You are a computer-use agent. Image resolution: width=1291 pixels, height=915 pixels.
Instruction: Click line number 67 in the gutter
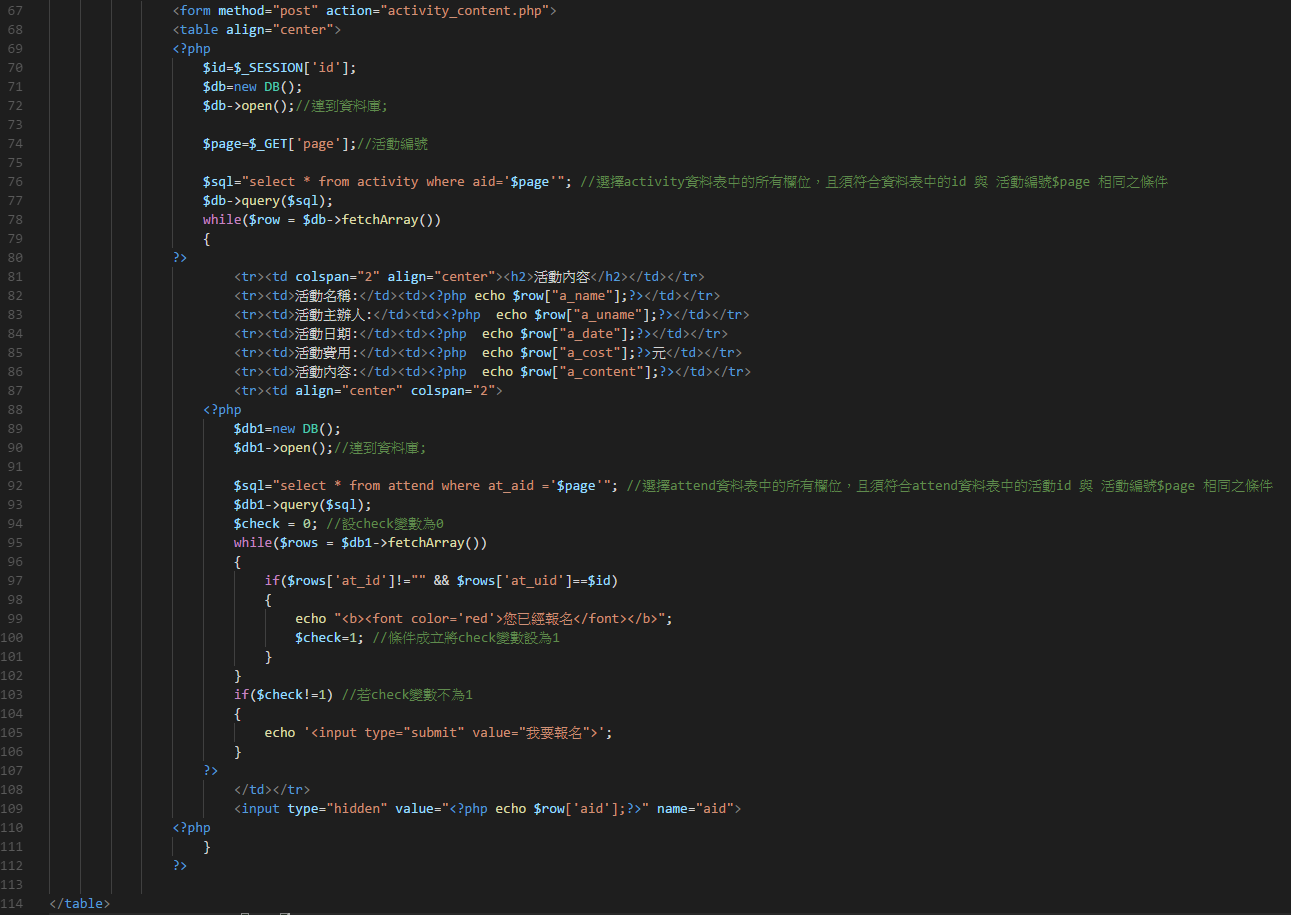(x=15, y=10)
